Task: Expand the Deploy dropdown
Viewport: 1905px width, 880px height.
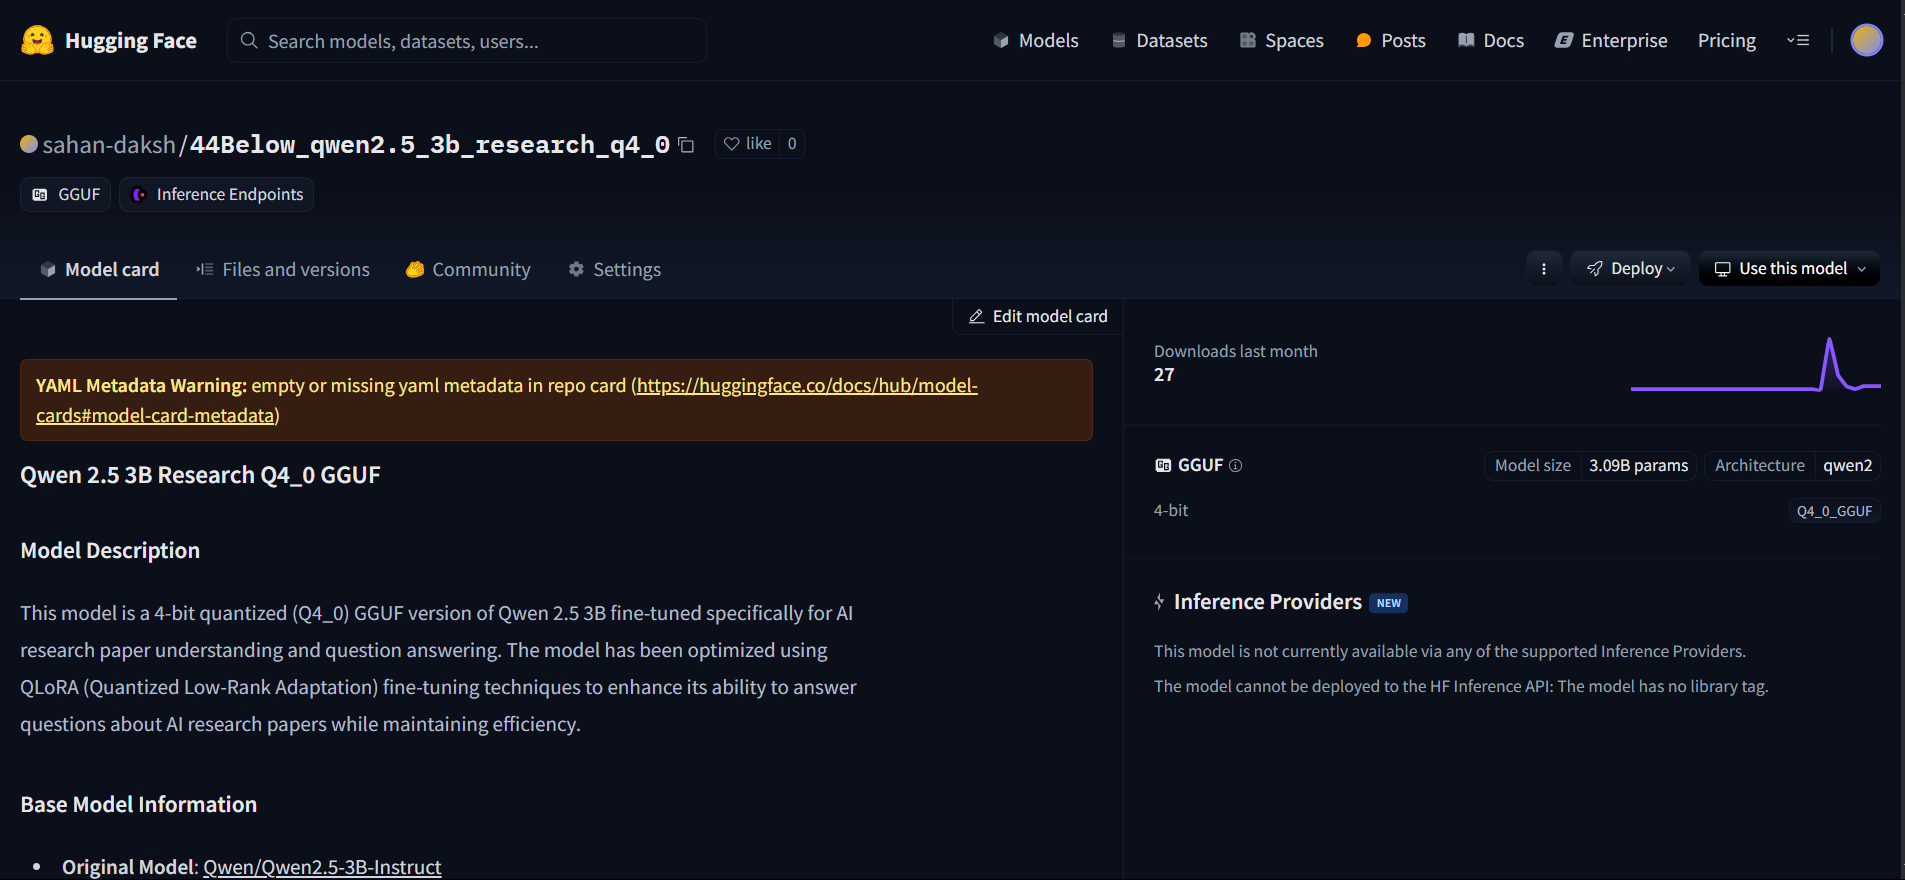Action: (x=1630, y=269)
